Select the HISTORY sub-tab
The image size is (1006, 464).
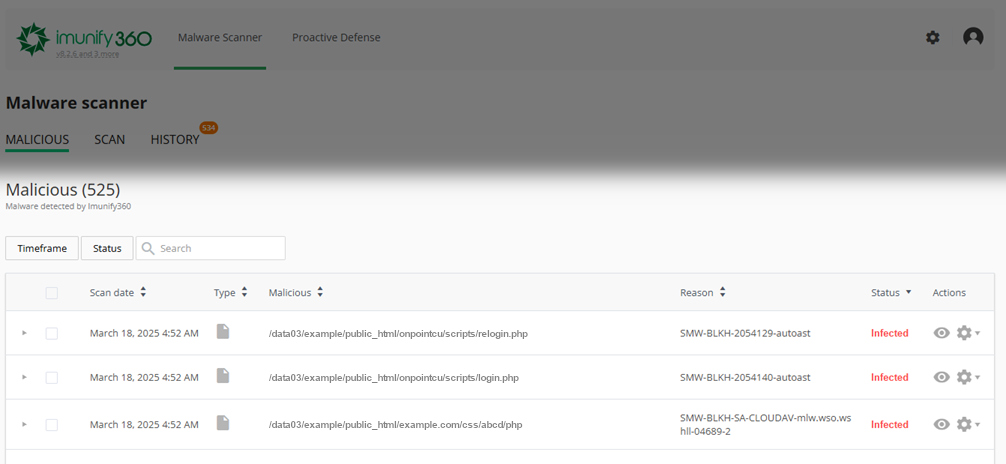click(x=175, y=140)
